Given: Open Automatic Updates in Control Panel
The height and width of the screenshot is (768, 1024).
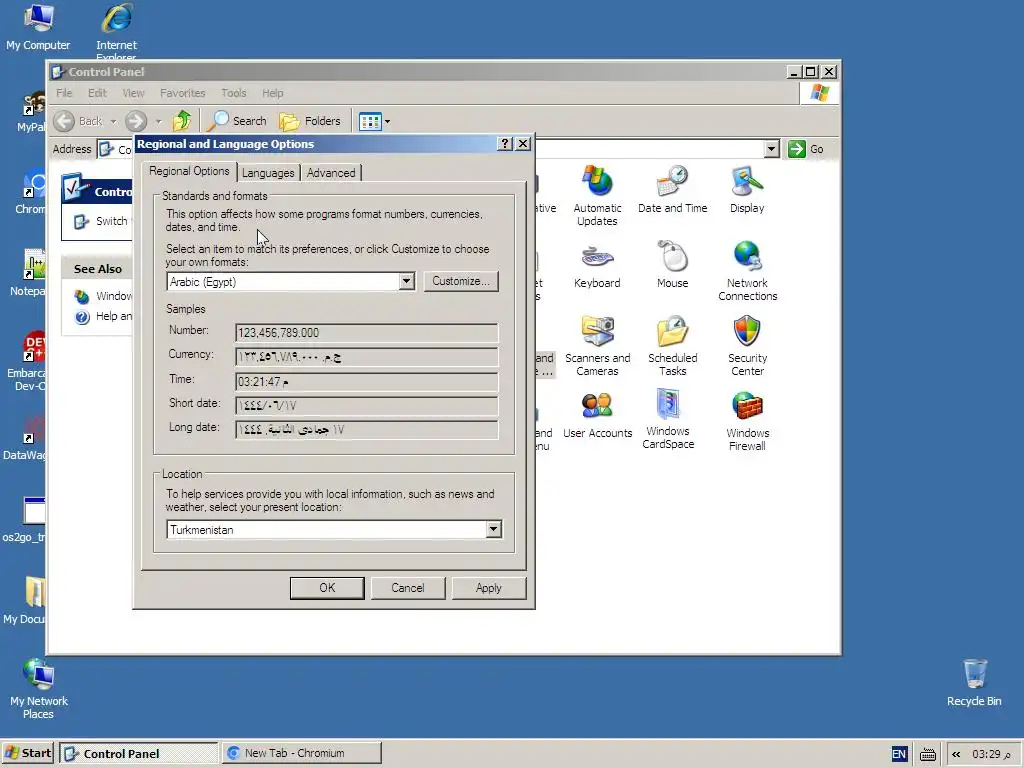Looking at the screenshot, I should point(597,195).
